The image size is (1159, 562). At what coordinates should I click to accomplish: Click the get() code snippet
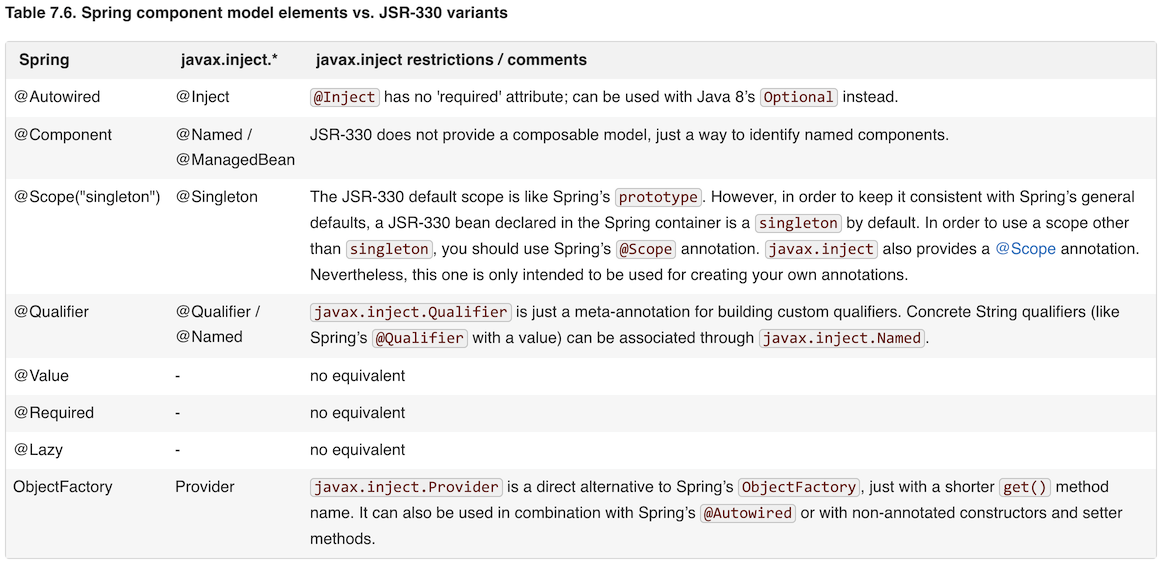(1025, 487)
